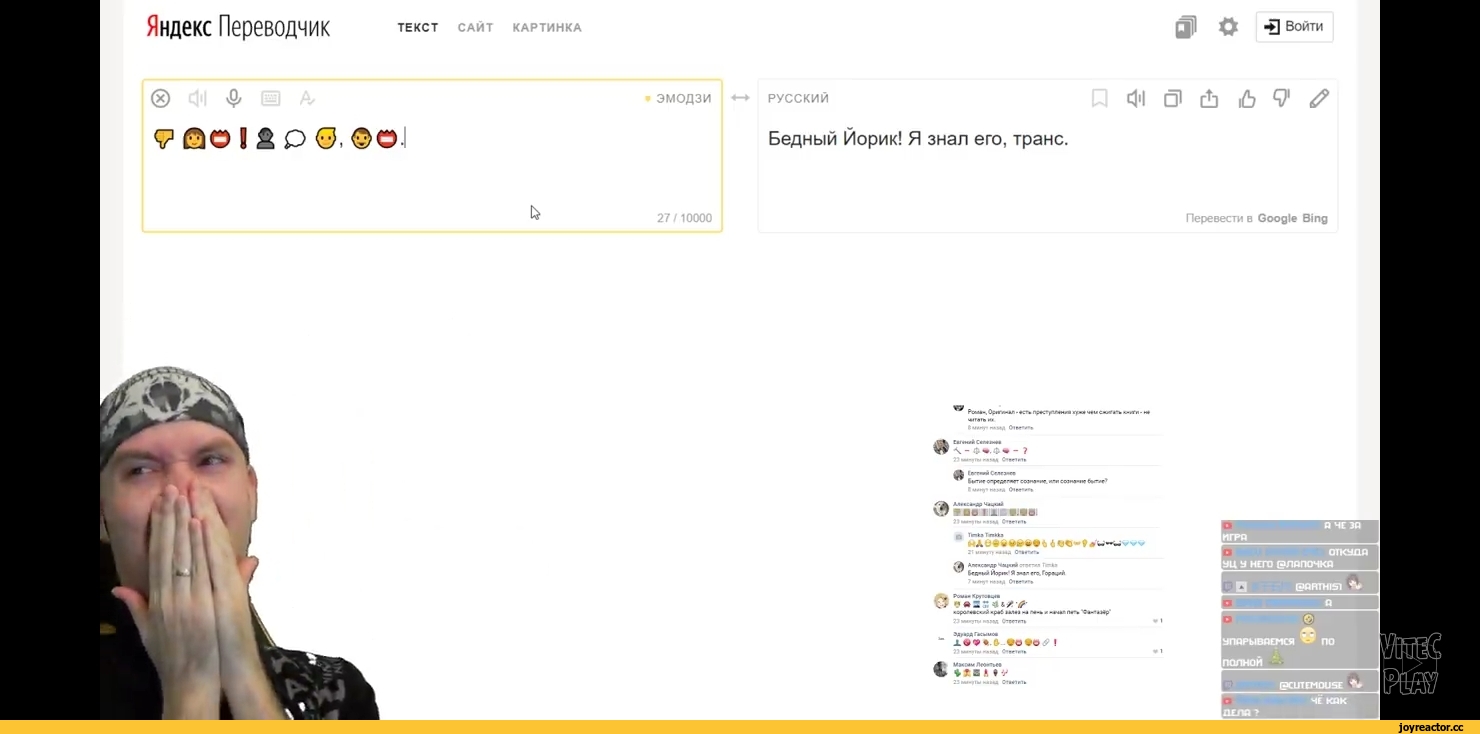Click the 27 / 10000 character counter
The width and height of the screenshot is (1480, 734).
(684, 218)
